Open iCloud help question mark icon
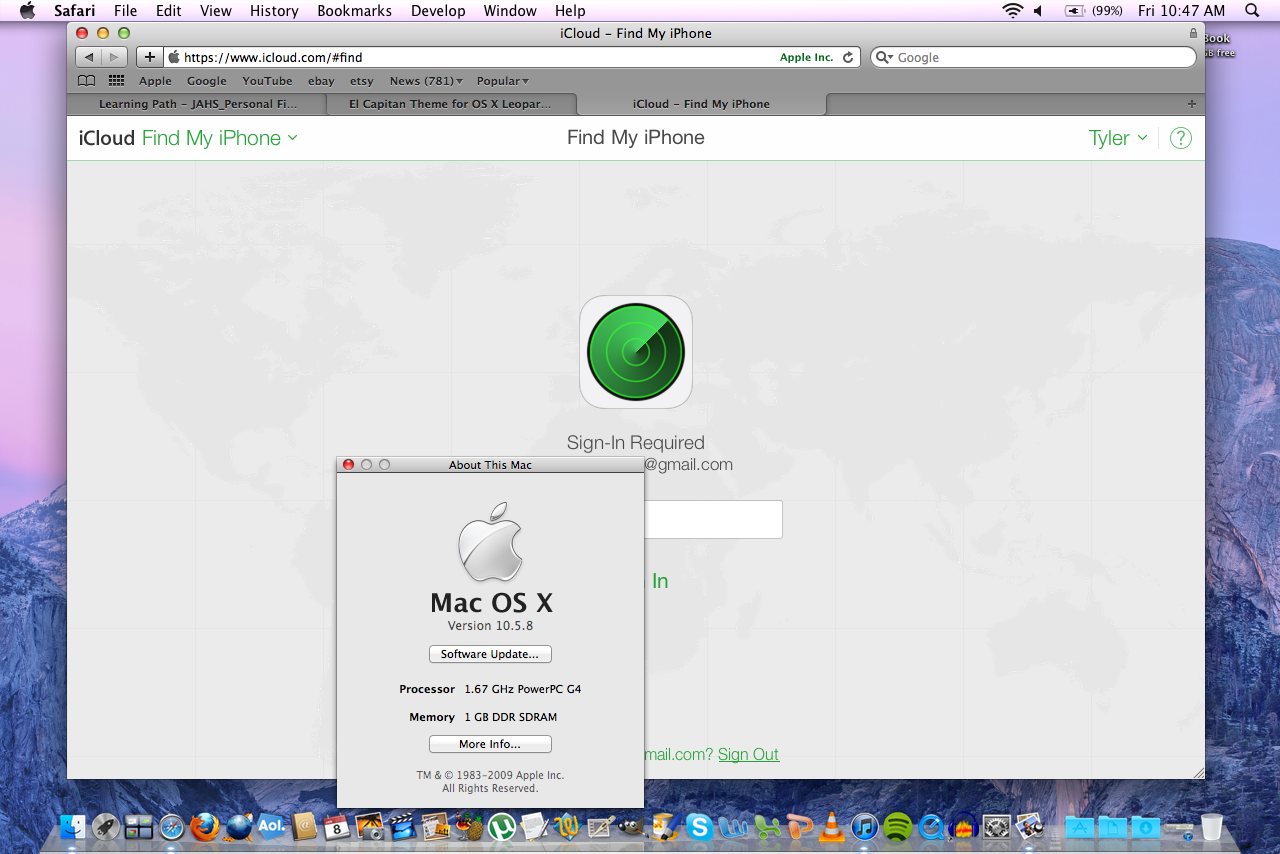The image size is (1280, 854). point(1181,138)
